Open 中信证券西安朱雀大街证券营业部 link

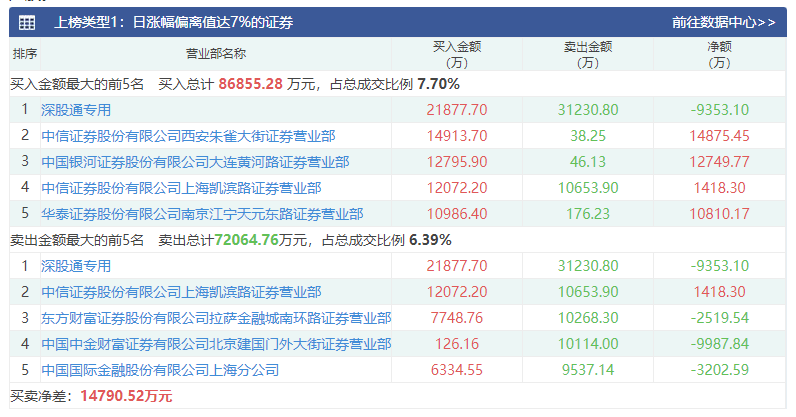coord(188,136)
